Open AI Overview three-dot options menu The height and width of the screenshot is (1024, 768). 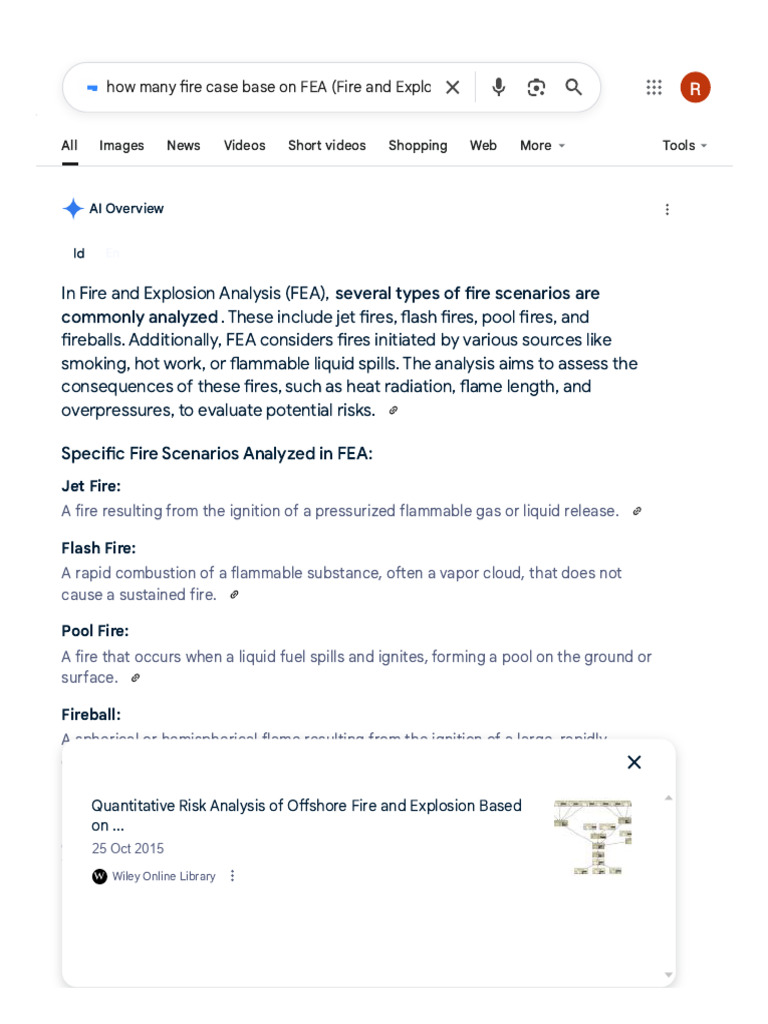[x=667, y=210]
